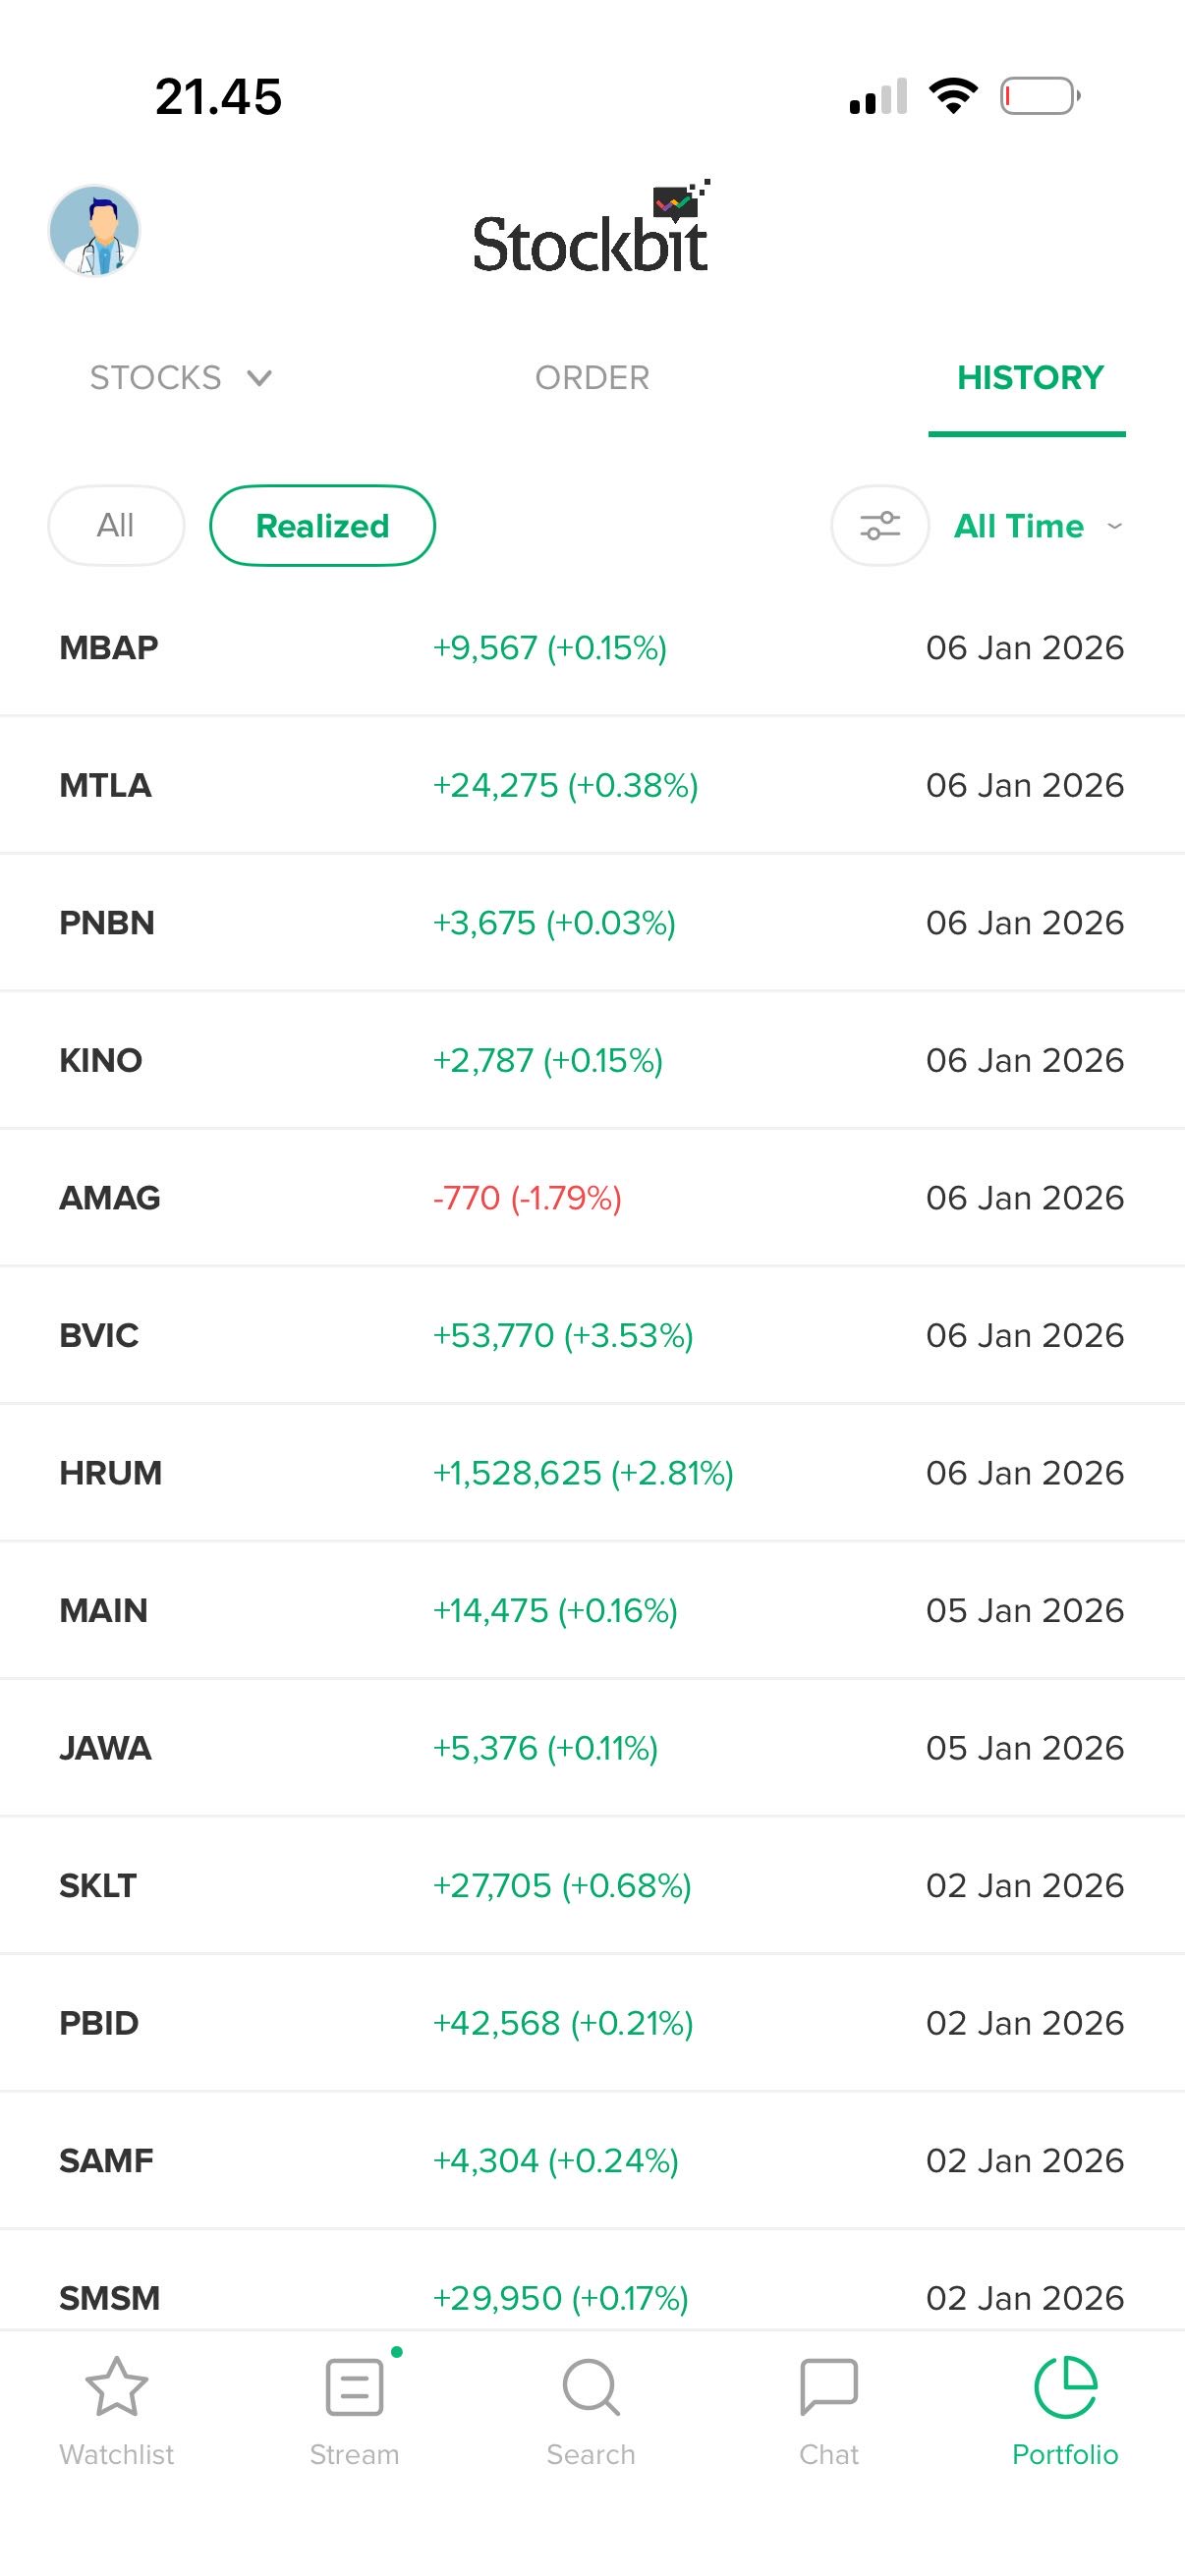Tap the Portfolio pie chart icon
The image size is (1185, 2576).
click(1065, 2388)
